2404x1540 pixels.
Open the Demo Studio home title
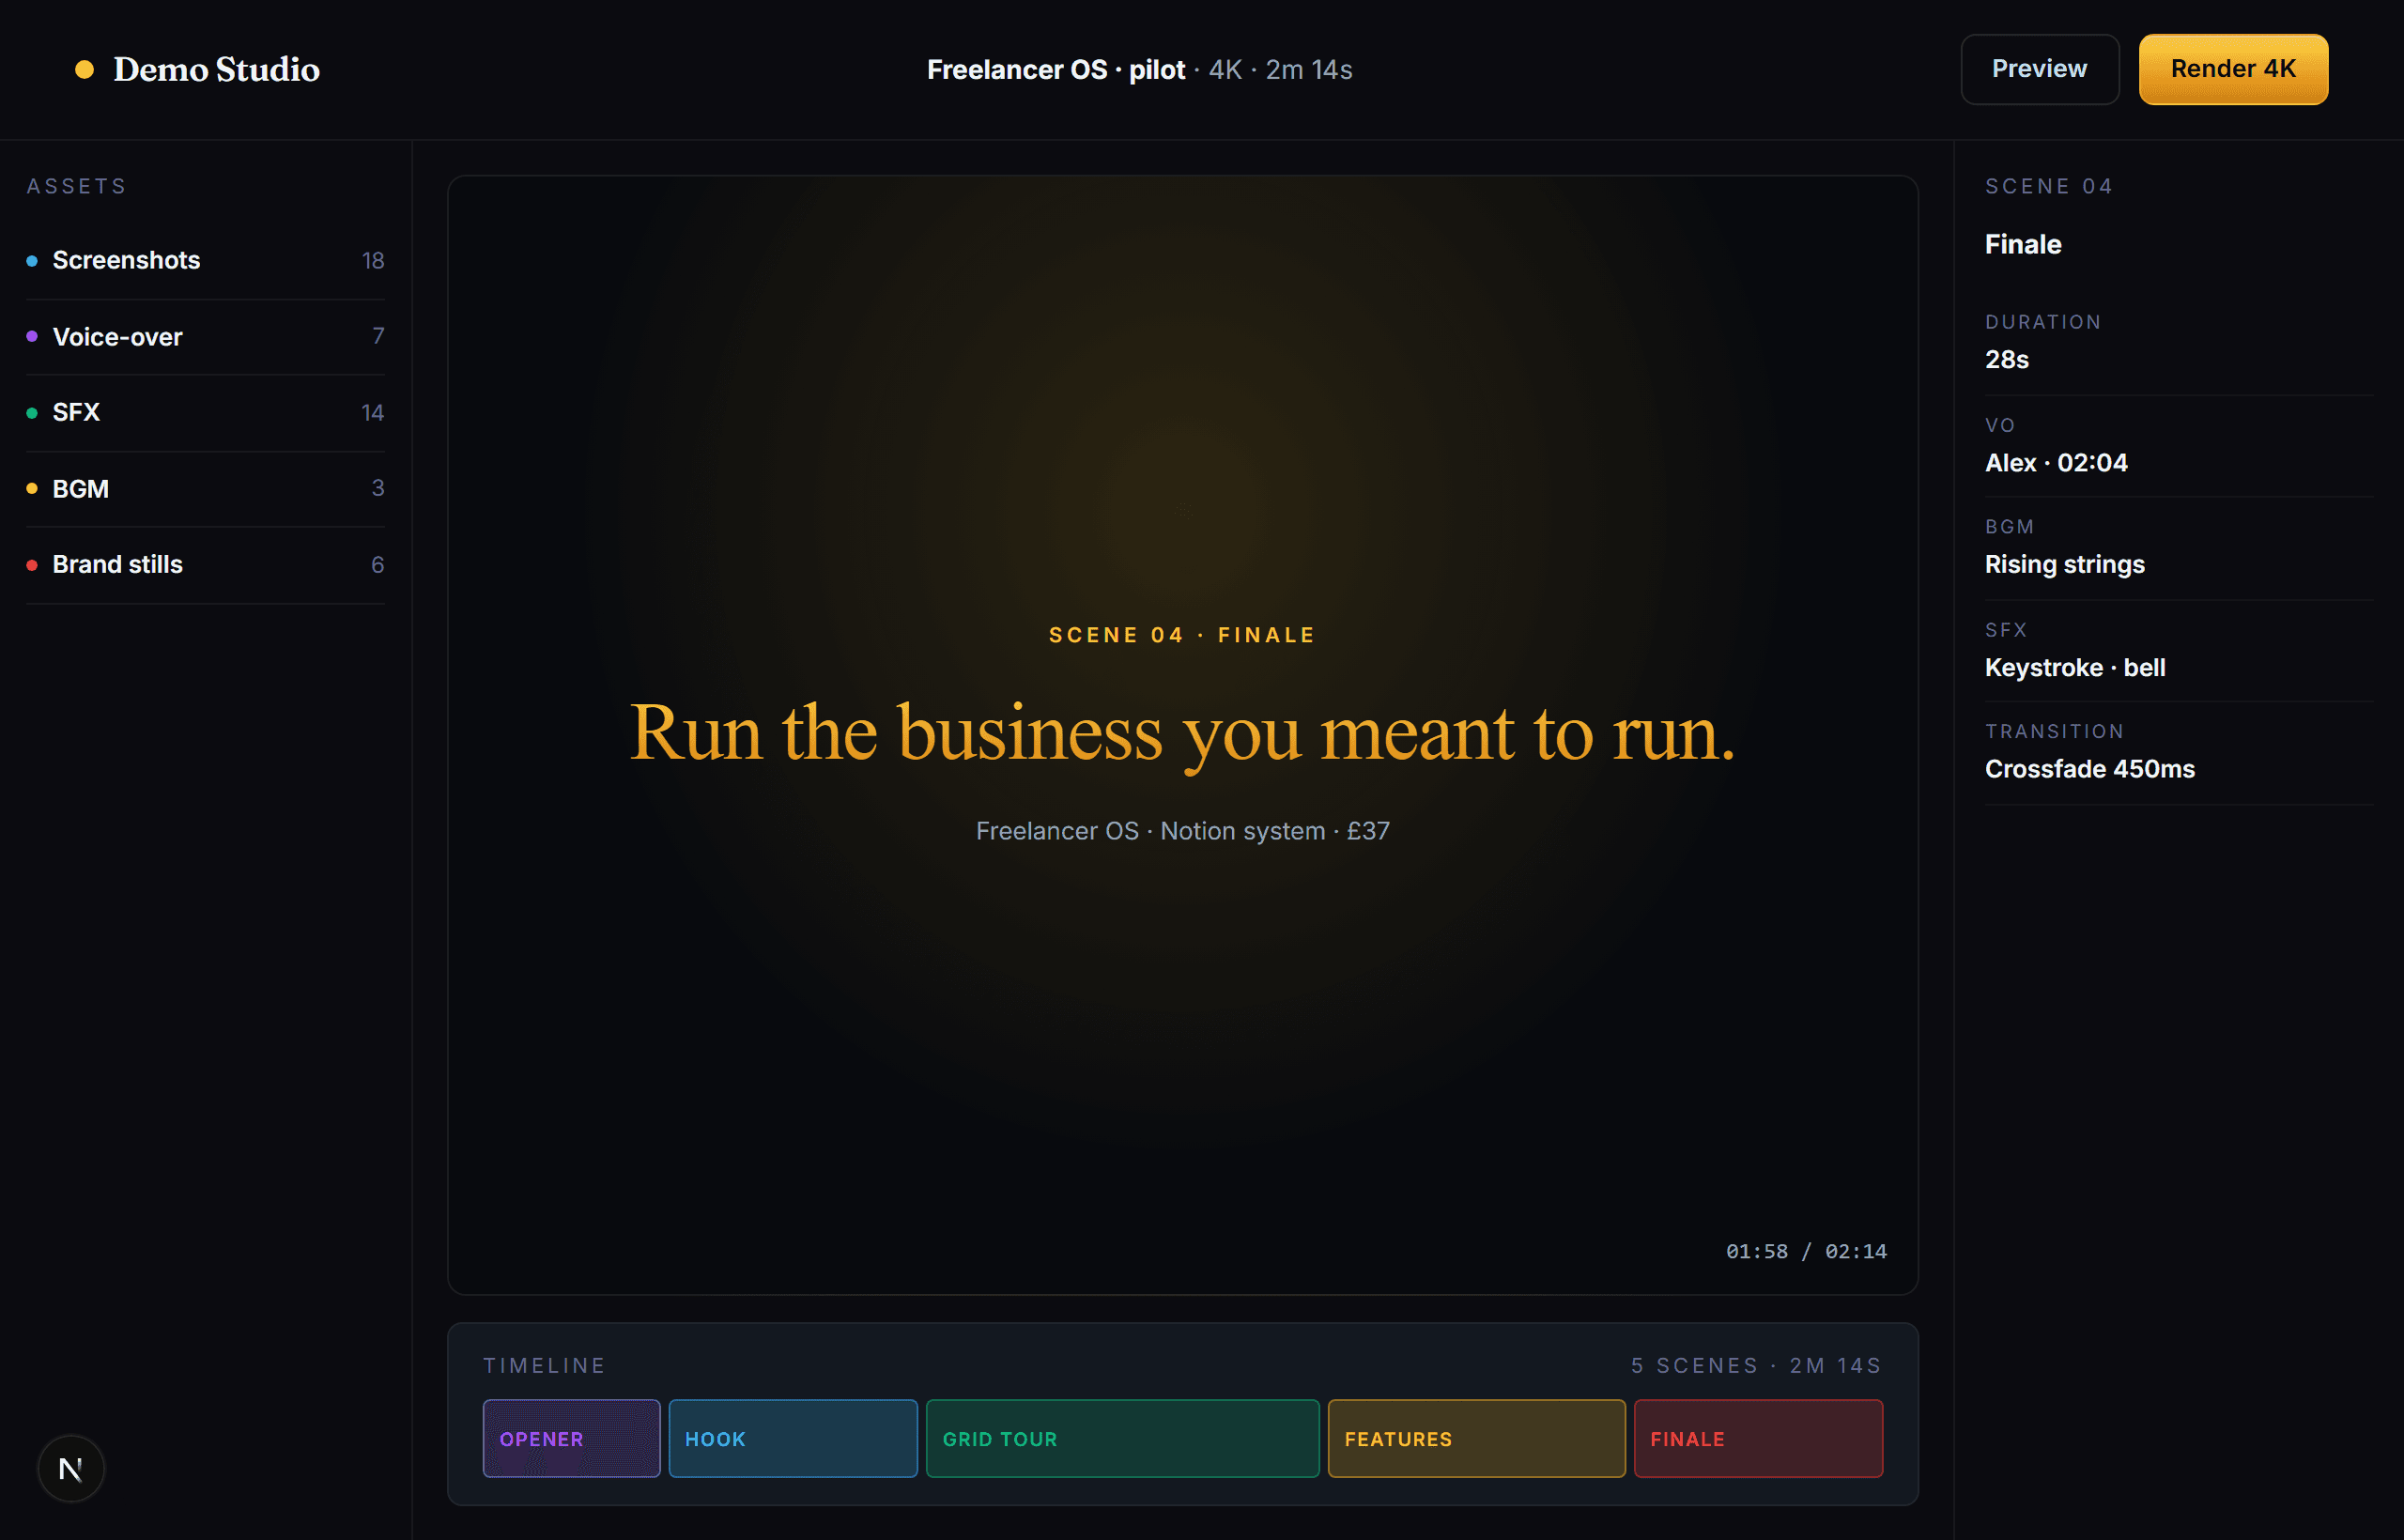point(216,69)
